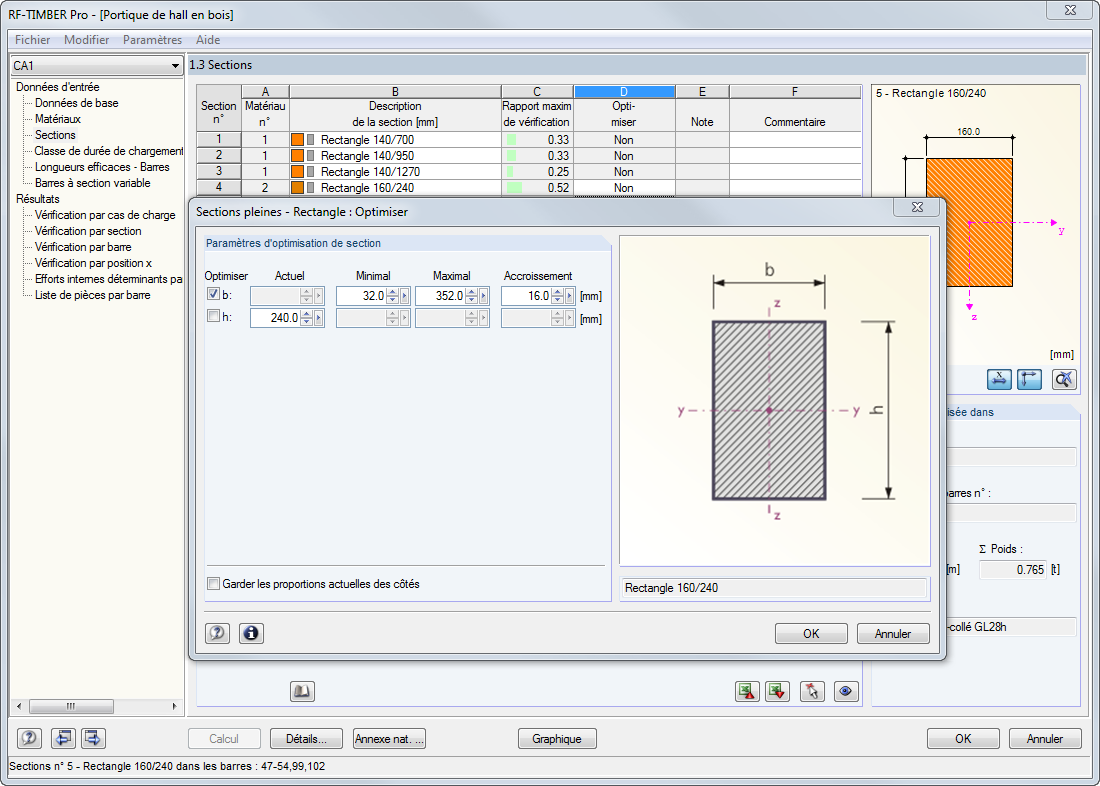Click the principal axes icon under section preview

[x=1029, y=380]
